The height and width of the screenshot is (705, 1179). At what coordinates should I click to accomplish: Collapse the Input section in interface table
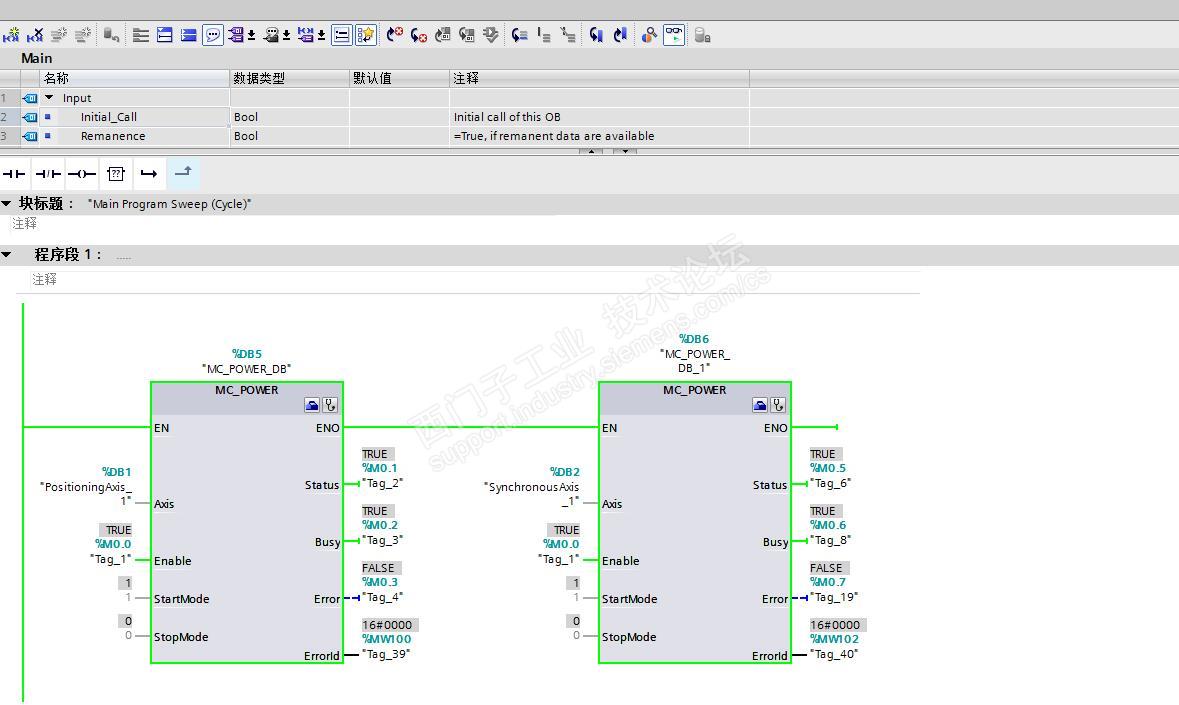[49, 98]
